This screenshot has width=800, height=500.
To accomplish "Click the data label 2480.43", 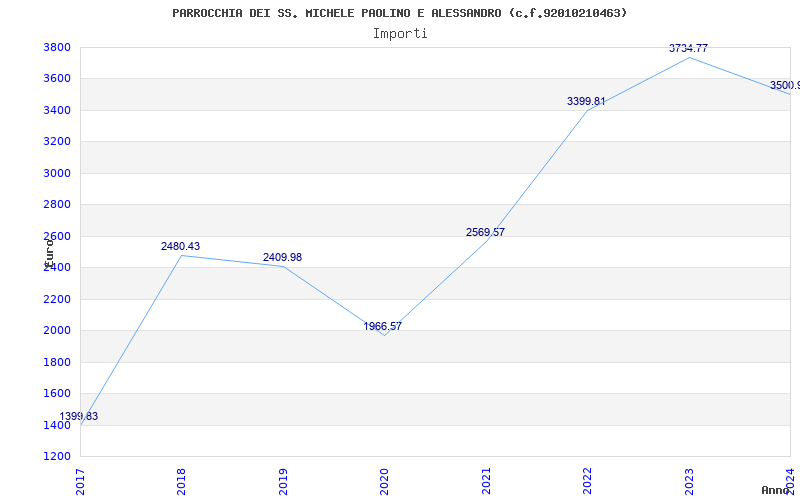I will pos(181,246).
